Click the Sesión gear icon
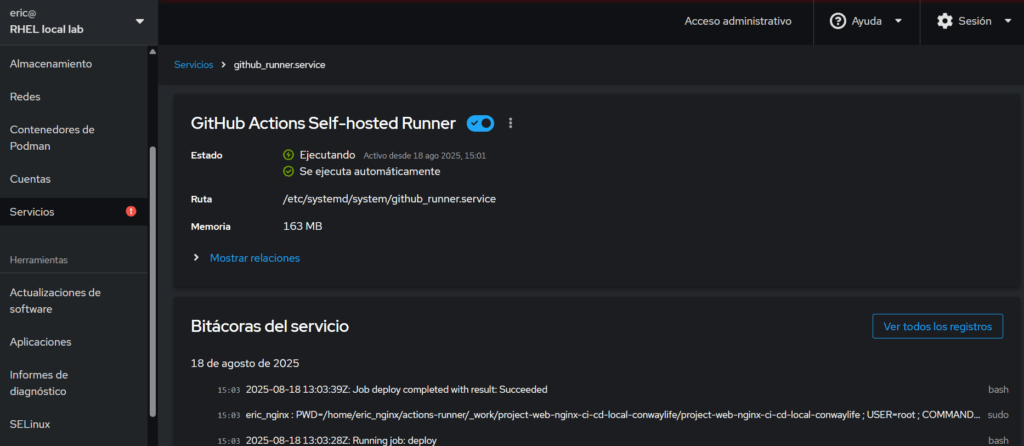 tap(944, 21)
